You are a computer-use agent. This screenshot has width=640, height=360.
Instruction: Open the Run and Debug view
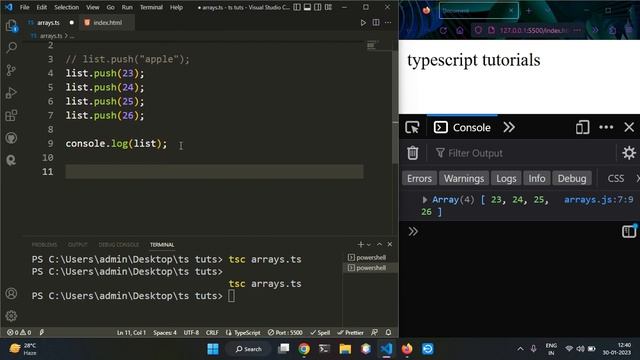11,93
